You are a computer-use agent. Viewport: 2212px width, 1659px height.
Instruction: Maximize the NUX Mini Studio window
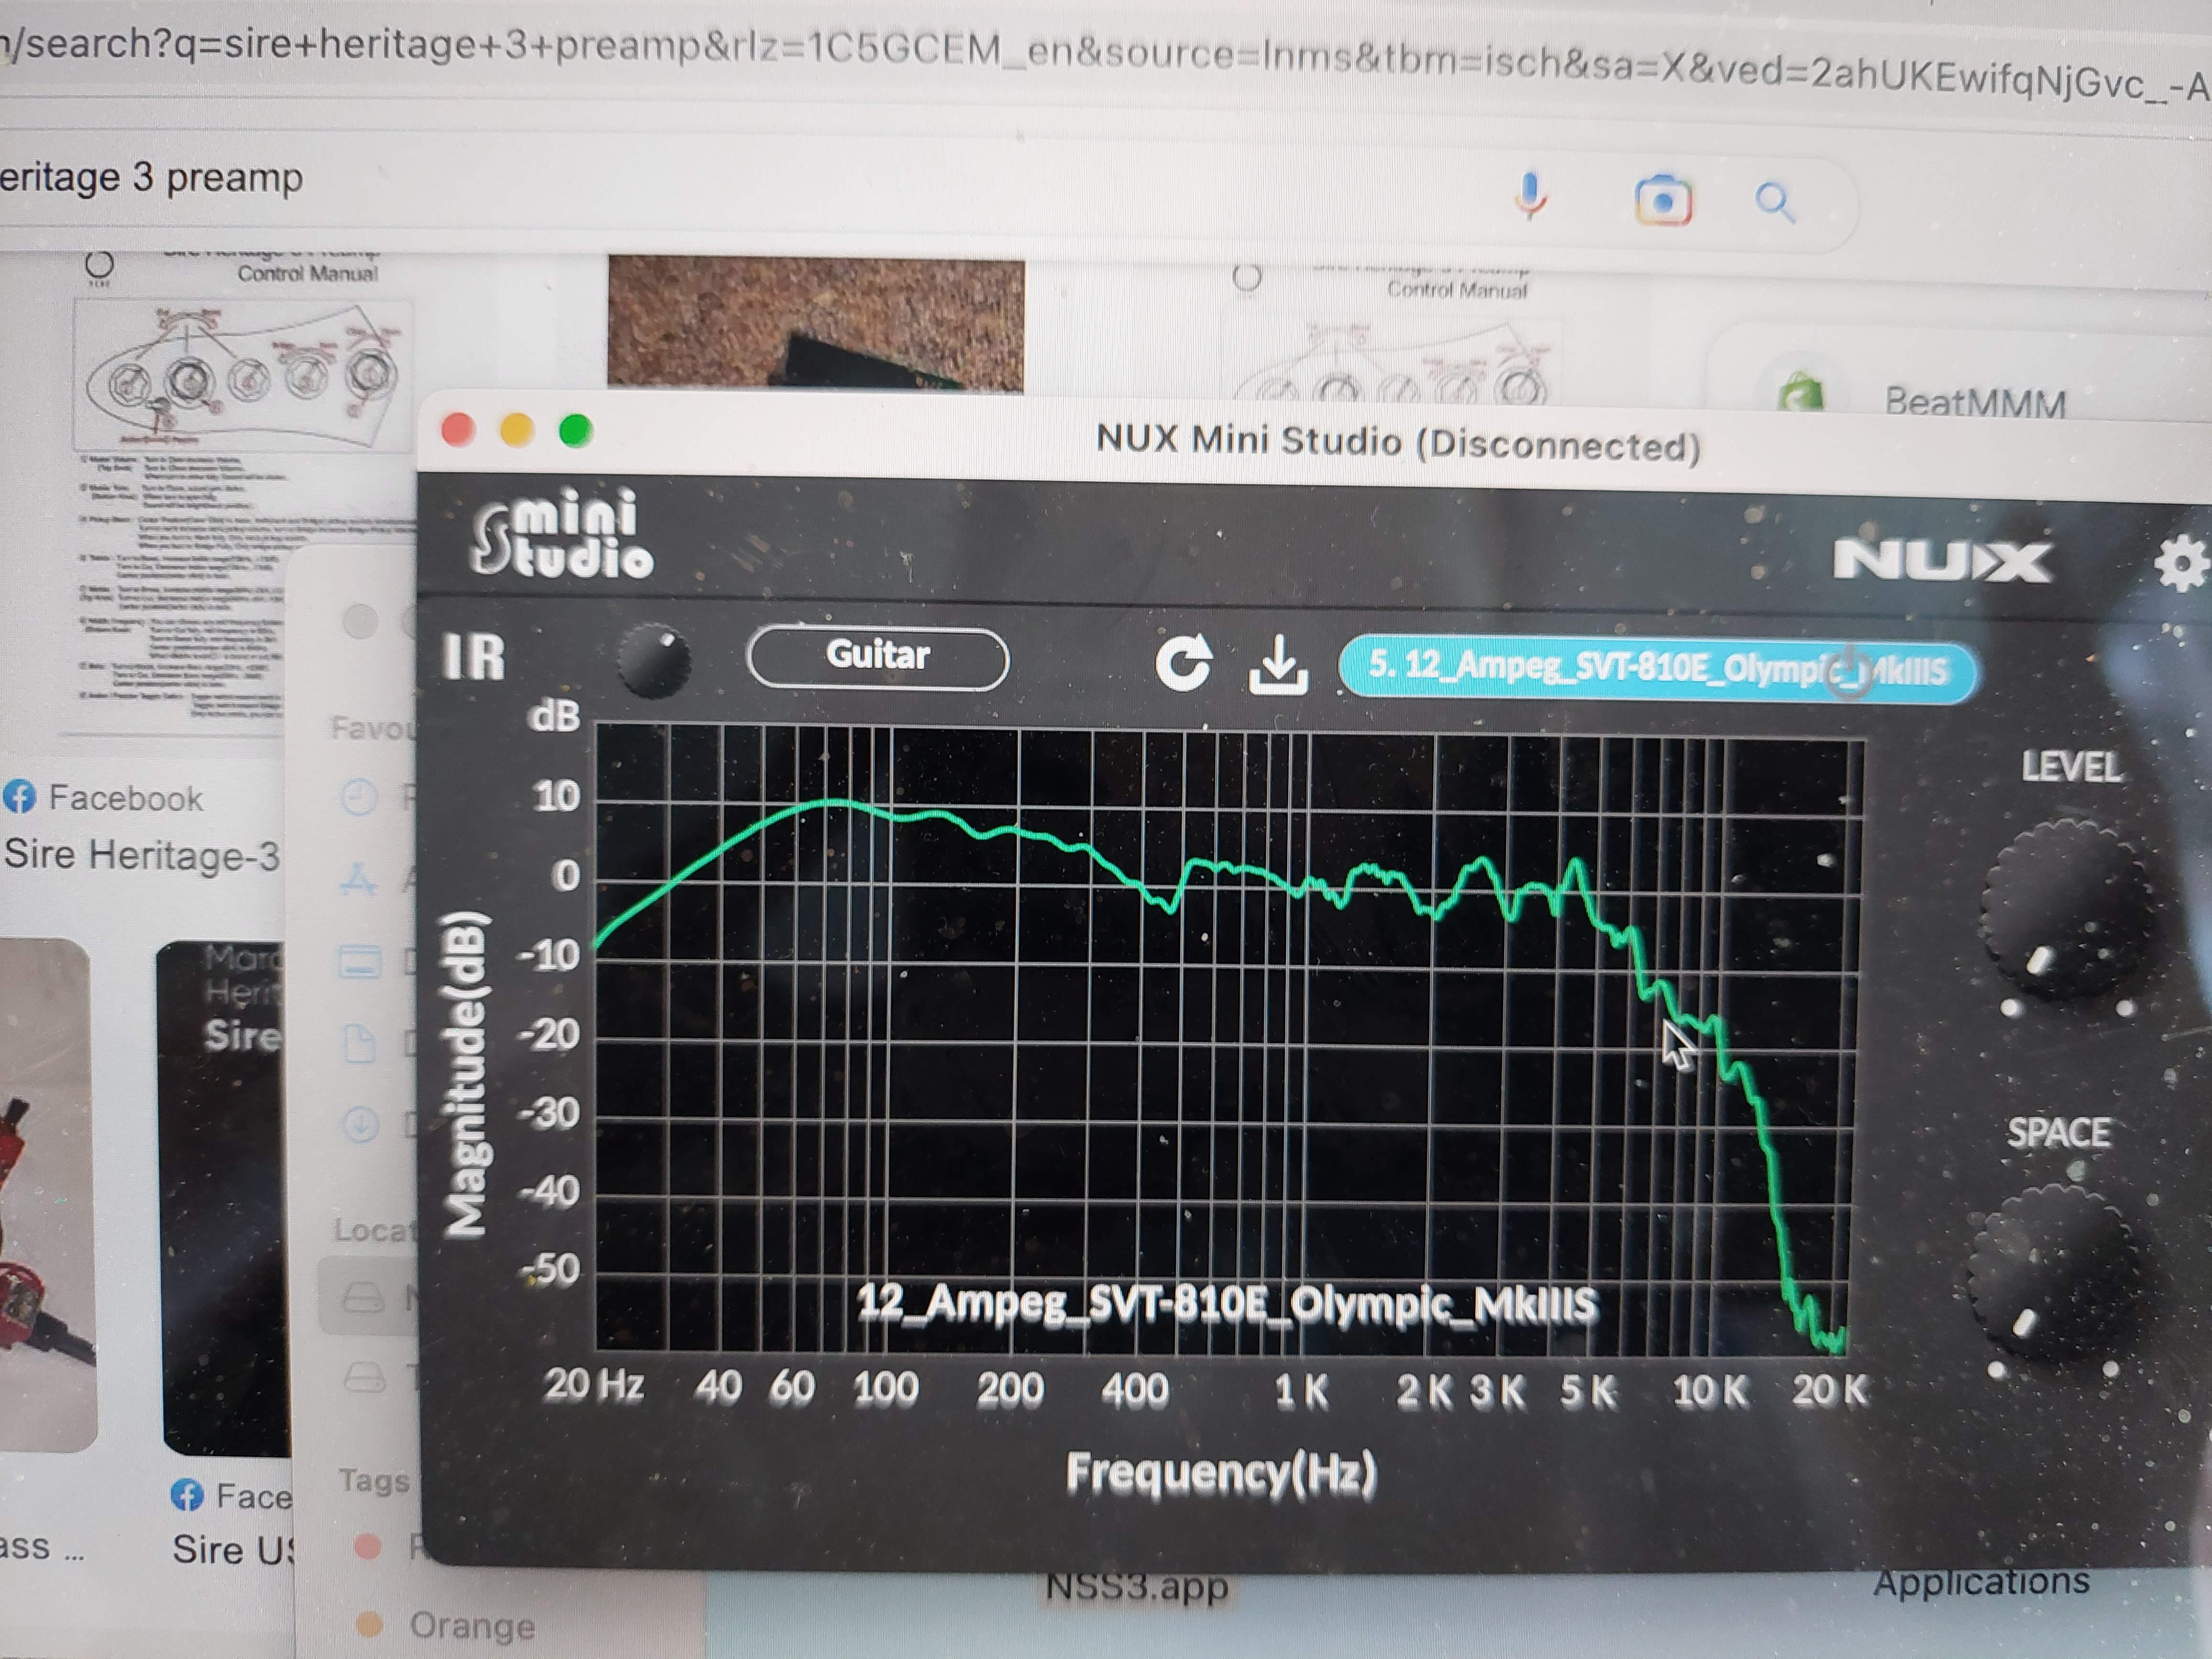576,432
